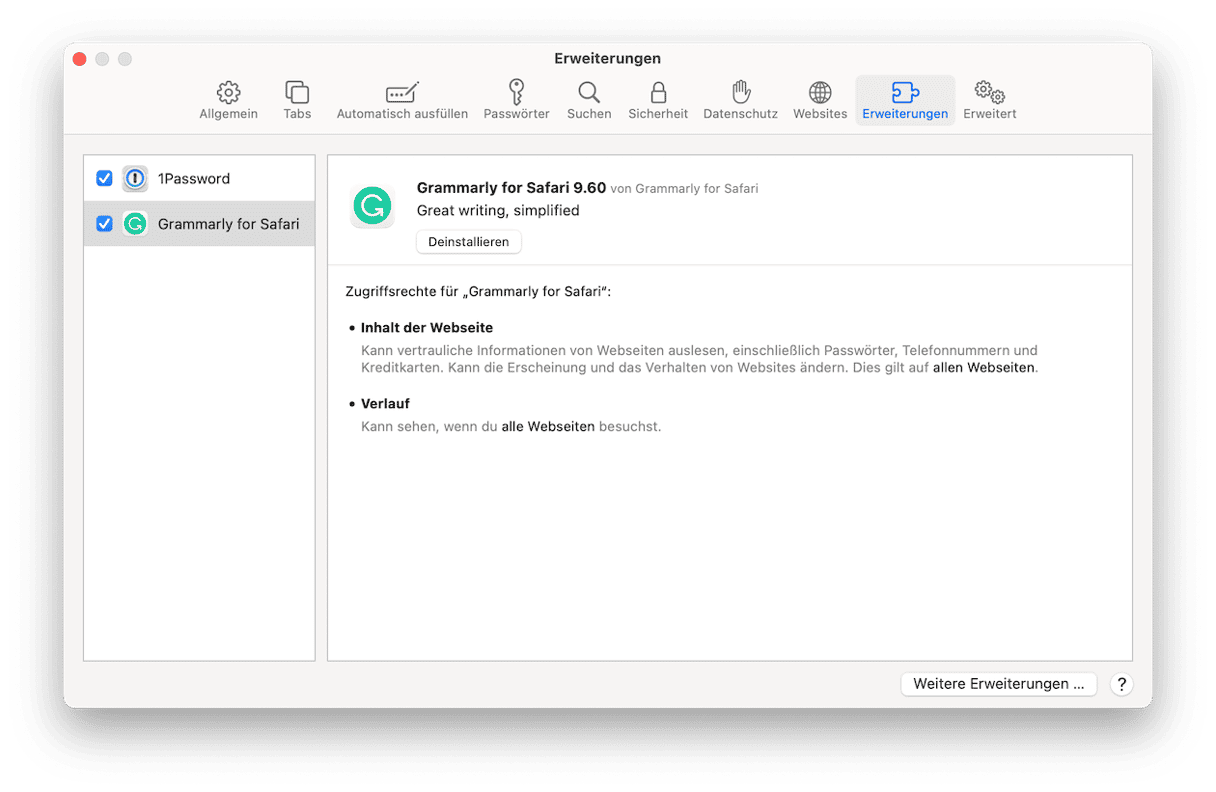Open the Sicherheit lock pane
Screen dimensions: 1216x792
coord(658,100)
